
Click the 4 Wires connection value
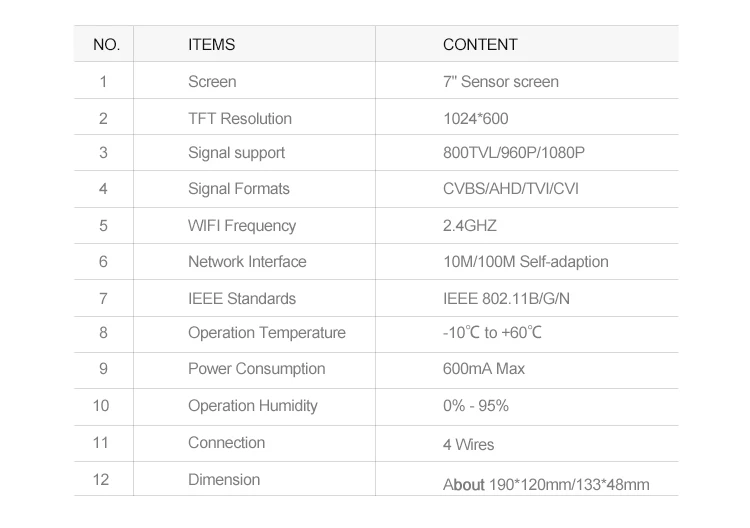coord(468,444)
